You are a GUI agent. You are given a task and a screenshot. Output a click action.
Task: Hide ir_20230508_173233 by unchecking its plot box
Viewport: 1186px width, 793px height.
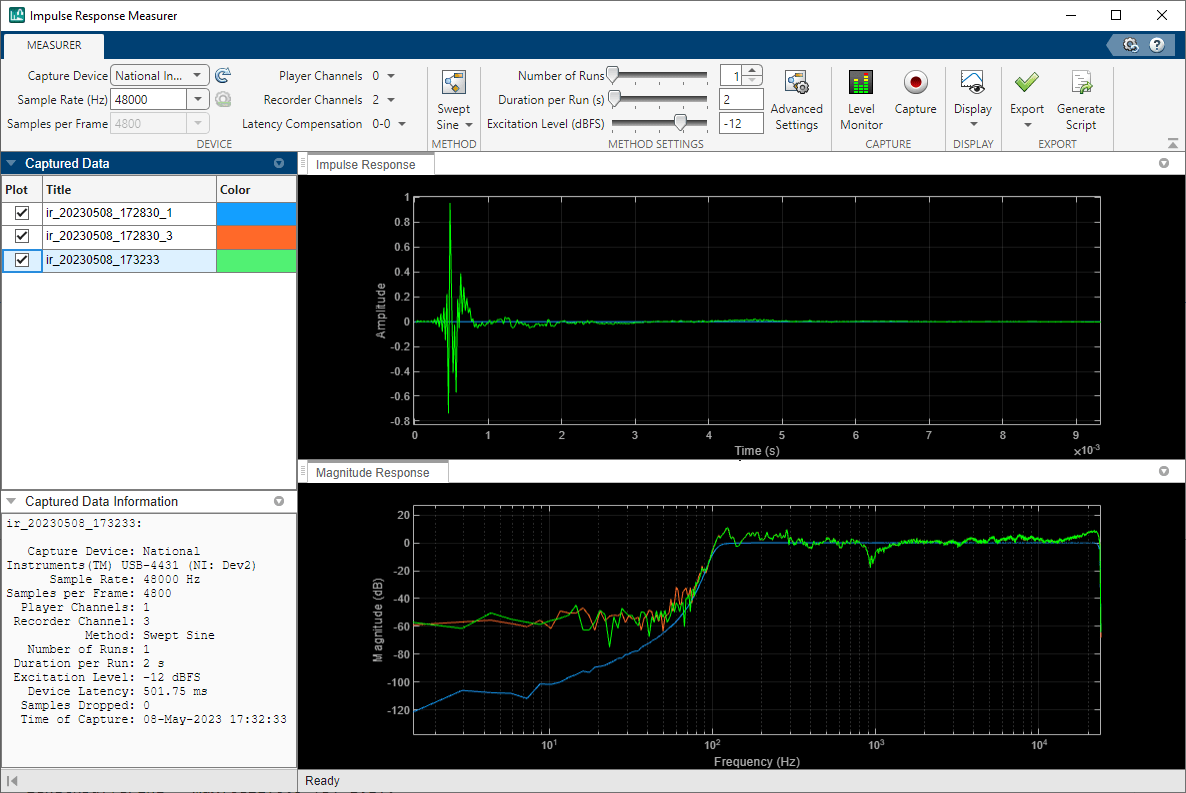[x=22, y=260]
